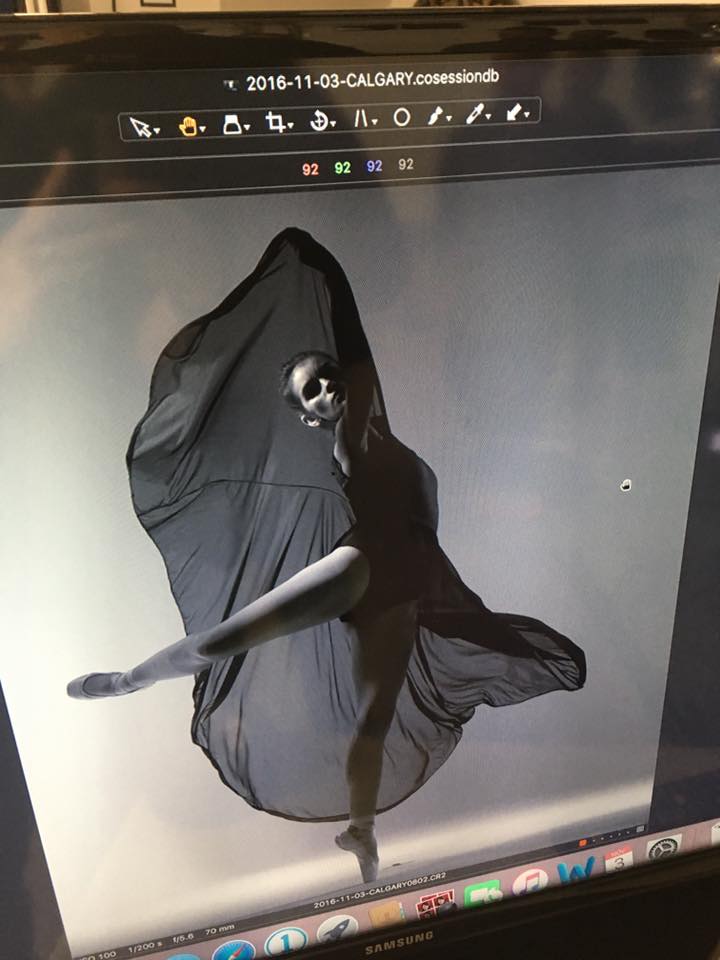Click the 1/200 s shutter speed value

pyautogui.click(x=144, y=946)
